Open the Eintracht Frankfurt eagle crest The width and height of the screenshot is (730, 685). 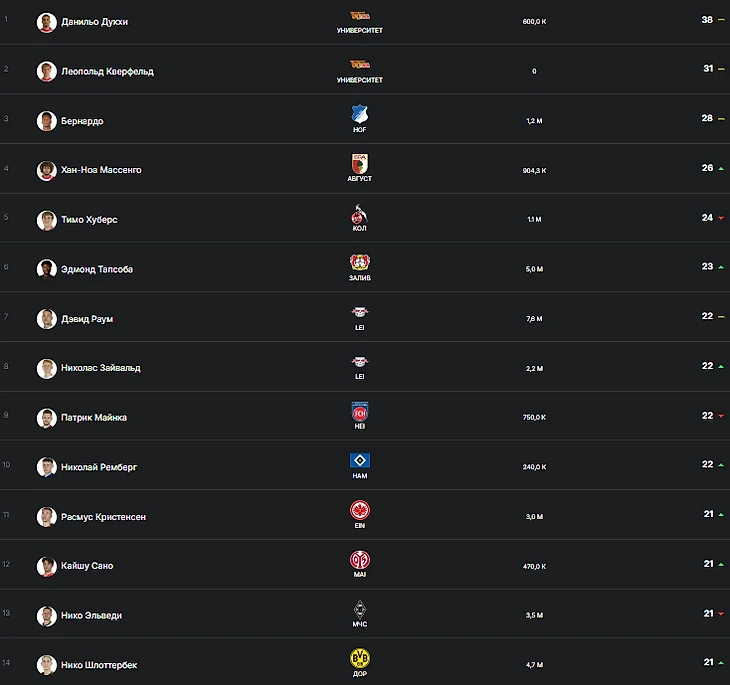click(x=359, y=510)
